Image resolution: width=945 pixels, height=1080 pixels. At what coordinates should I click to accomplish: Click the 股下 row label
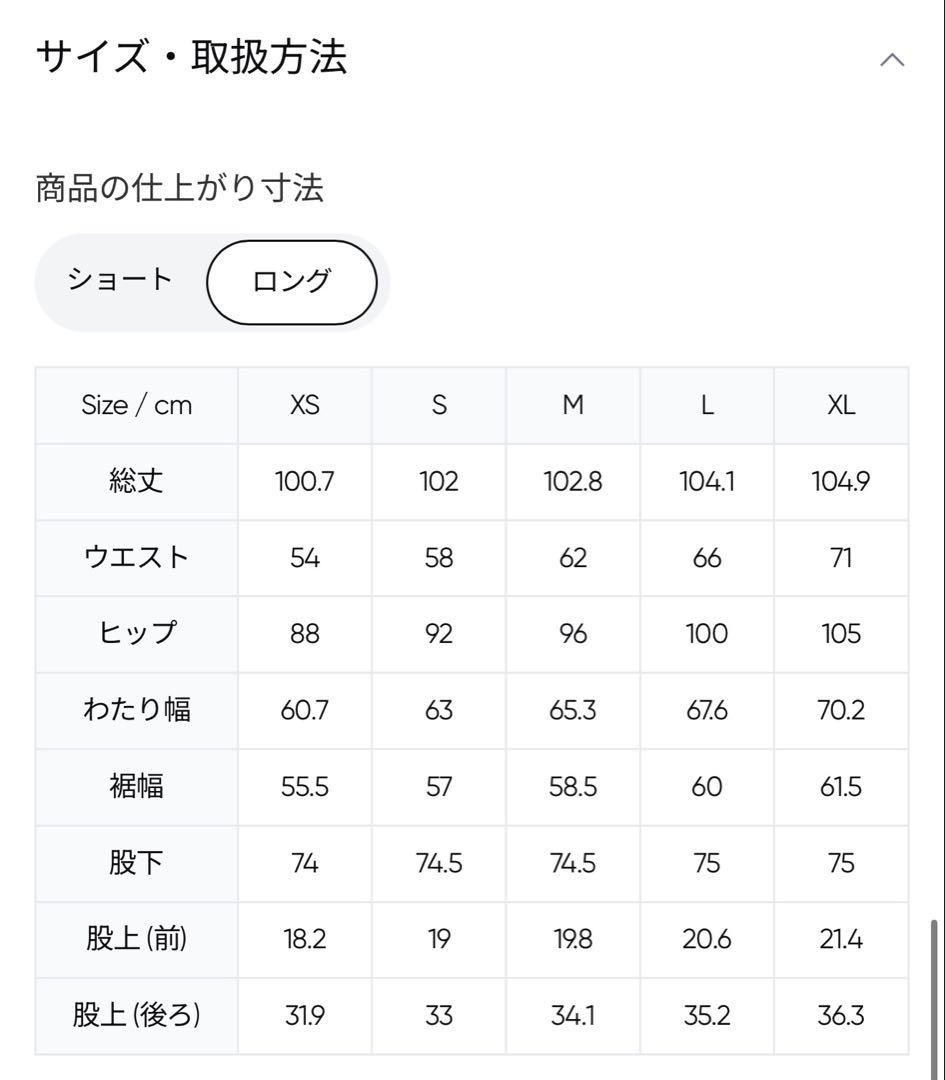[x=136, y=863]
